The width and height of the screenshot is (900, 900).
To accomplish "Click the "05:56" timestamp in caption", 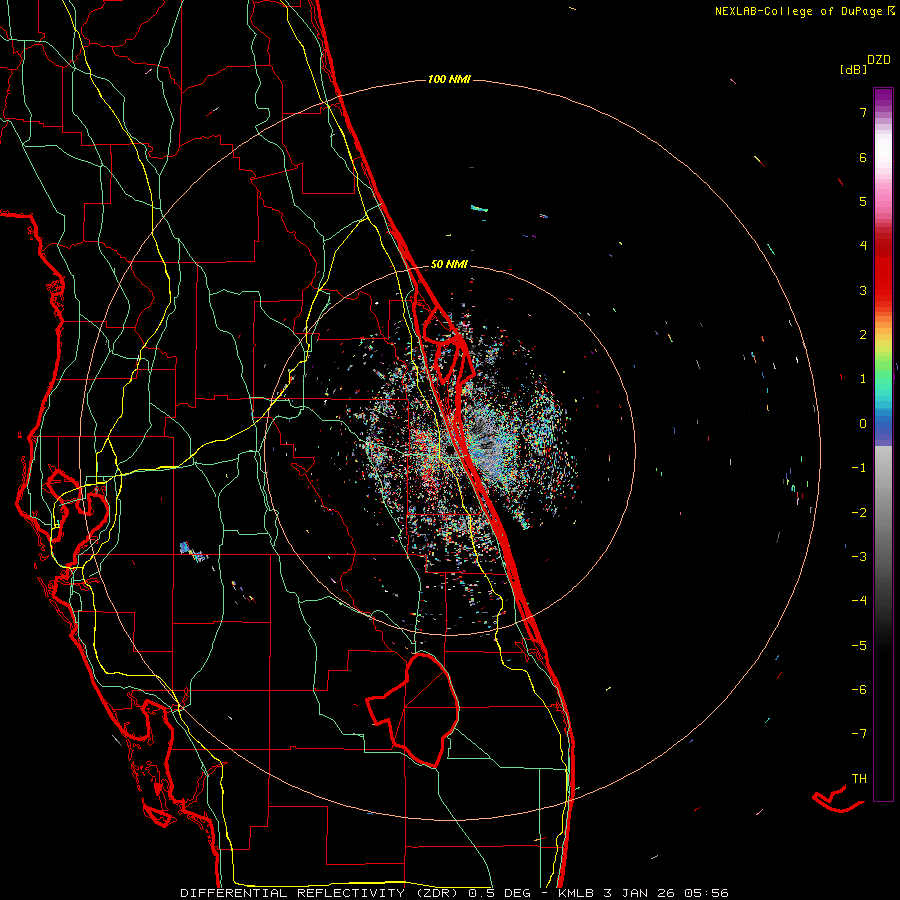I will (706, 893).
